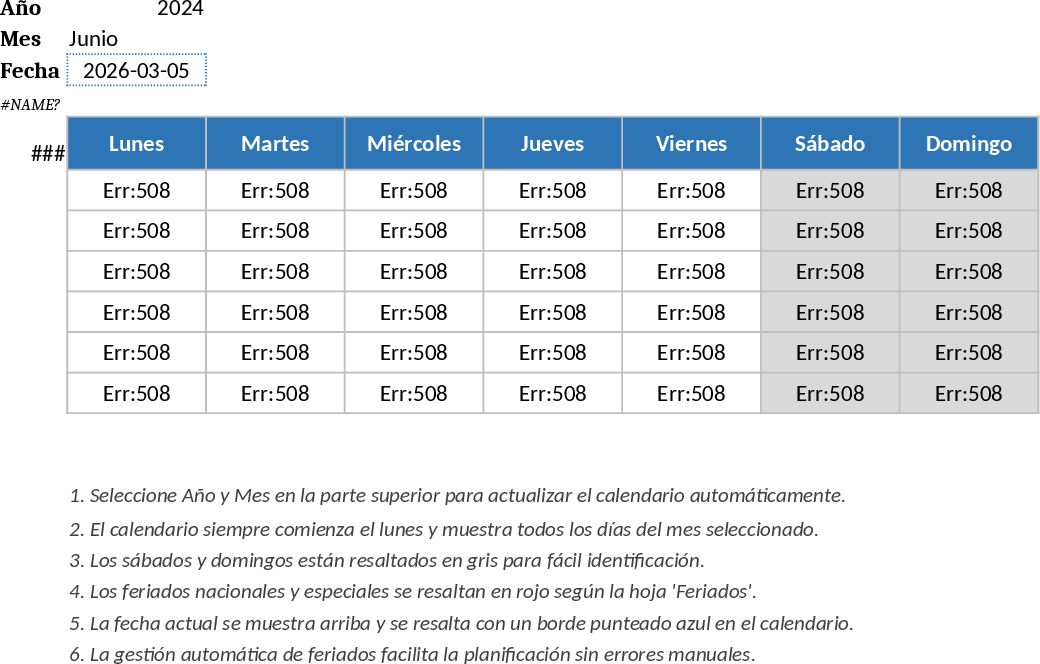Select the Martes column header
This screenshot has height=664, width=1040.
click(275, 143)
